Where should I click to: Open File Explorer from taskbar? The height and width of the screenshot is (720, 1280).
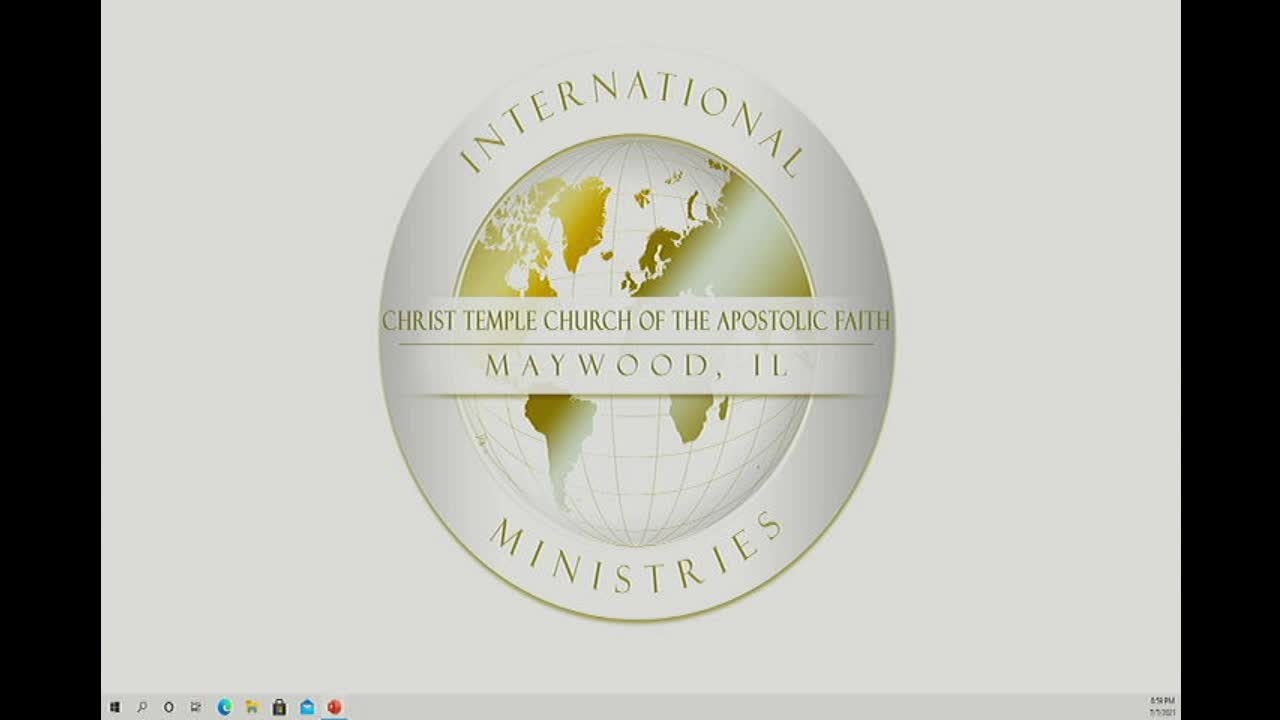(x=252, y=707)
